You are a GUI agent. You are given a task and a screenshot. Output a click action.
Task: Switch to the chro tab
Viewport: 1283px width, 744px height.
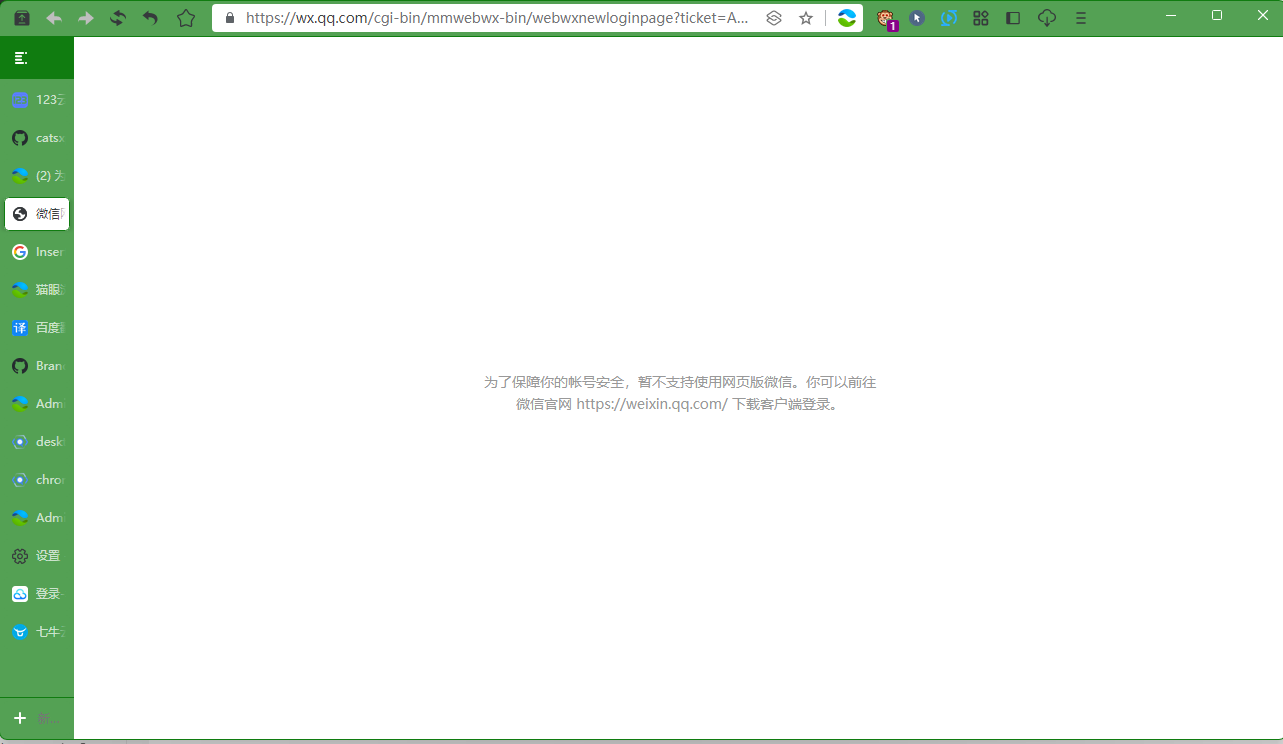[x=37, y=480]
